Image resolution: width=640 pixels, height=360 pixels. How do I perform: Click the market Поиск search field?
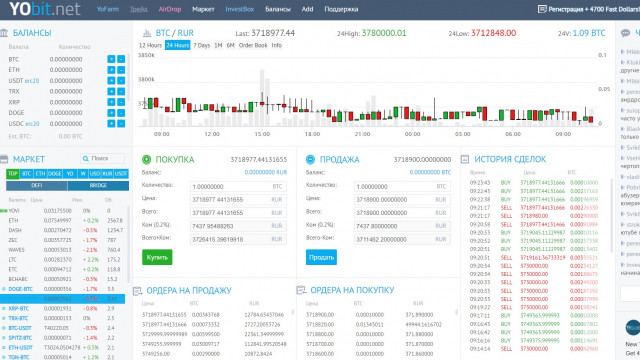coord(102,158)
